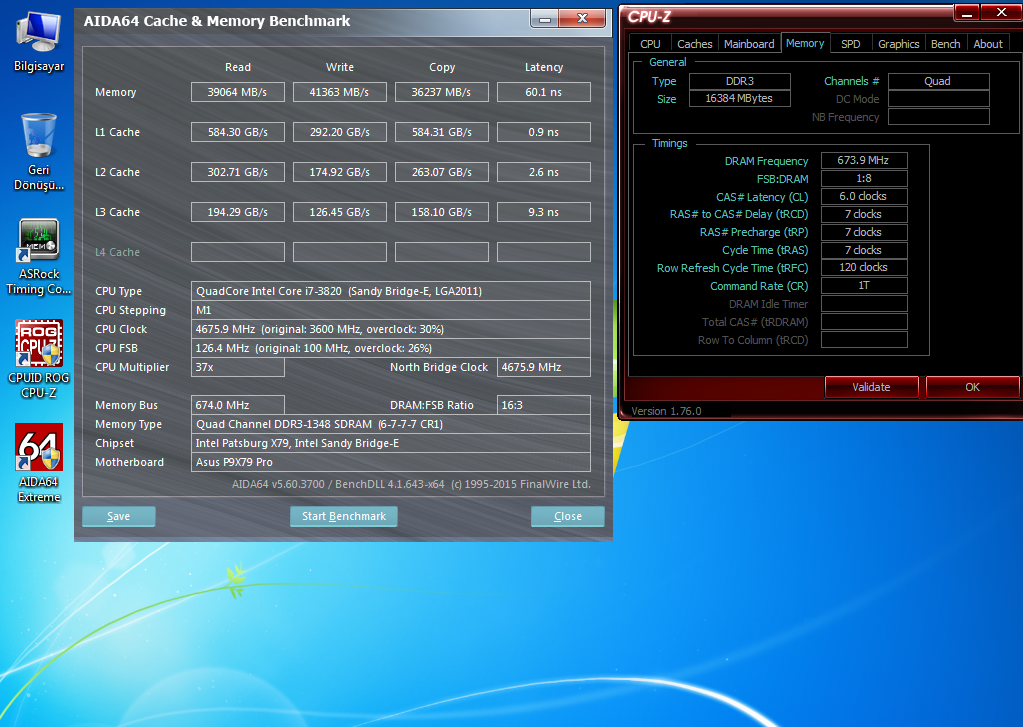
Task: Click the Memory Latency value 60.1 ns
Action: [543, 92]
